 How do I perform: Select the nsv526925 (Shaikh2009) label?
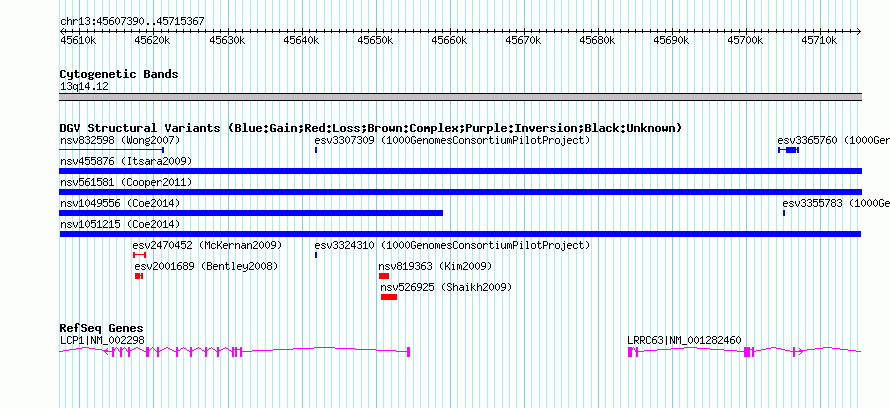(446, 288)
